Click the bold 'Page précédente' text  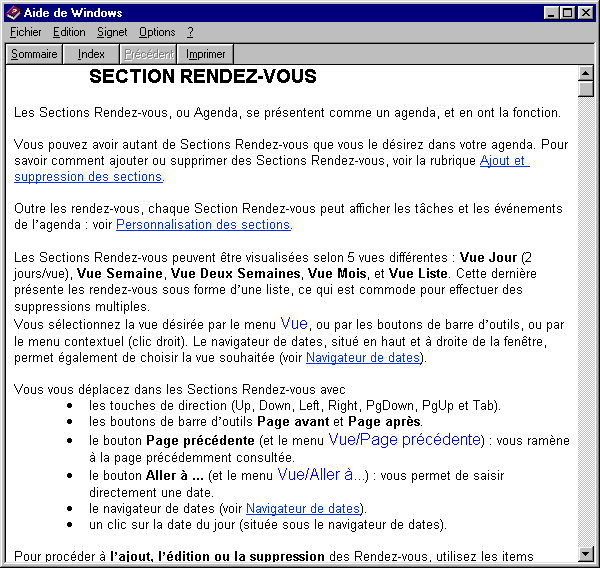point(200,441)
